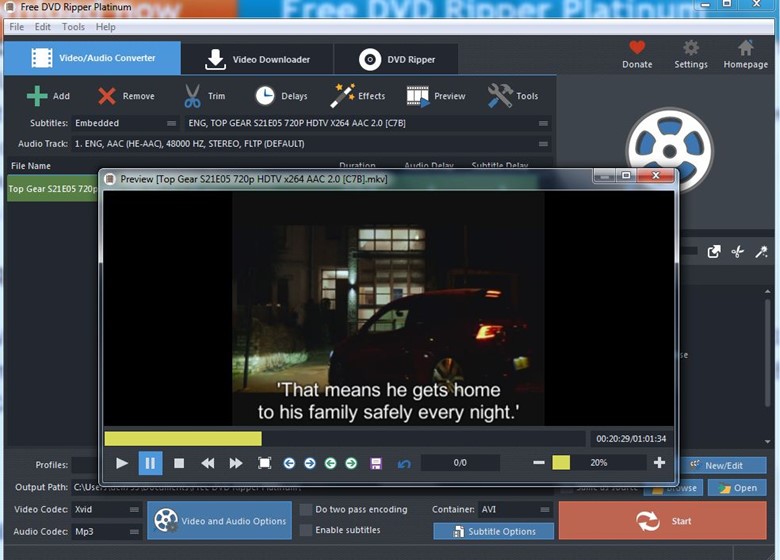Screen dimensions: 780x560
Task: Rewind the preview video
Action: [208, 463]
